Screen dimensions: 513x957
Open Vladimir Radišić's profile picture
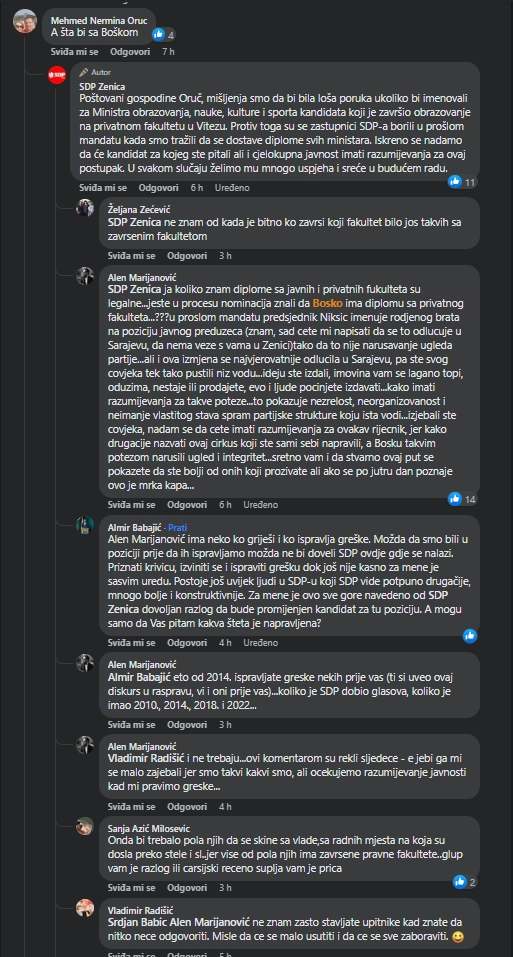[85, 908]
